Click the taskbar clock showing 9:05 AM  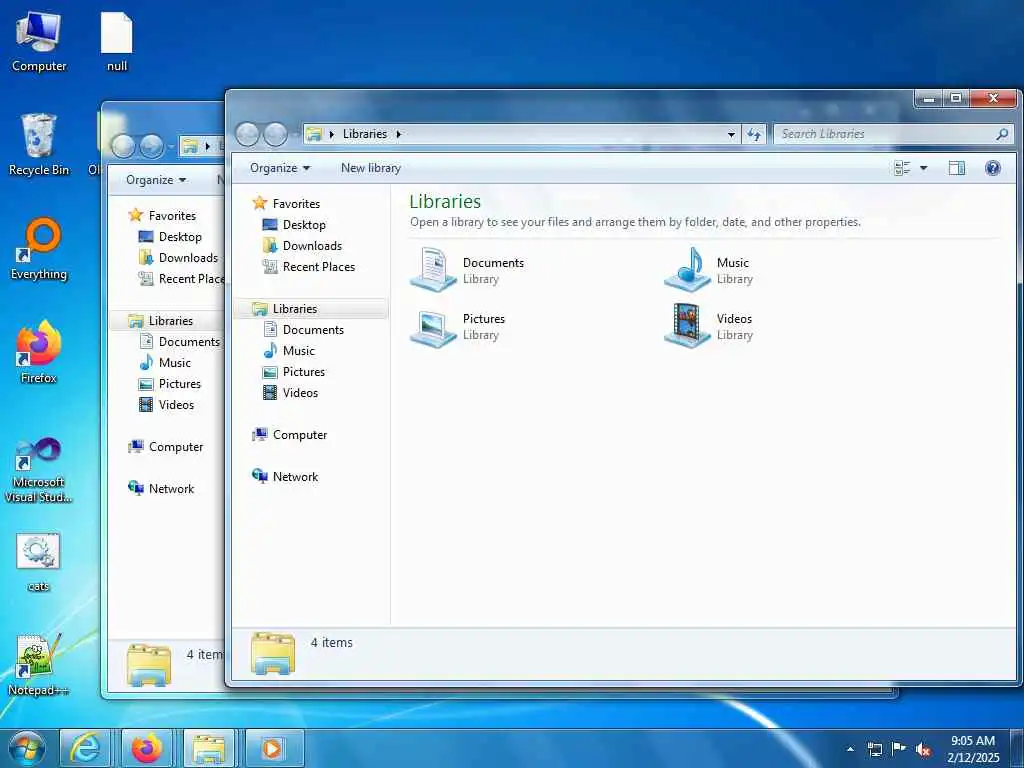pyautogui.click(x=973, y=749)
